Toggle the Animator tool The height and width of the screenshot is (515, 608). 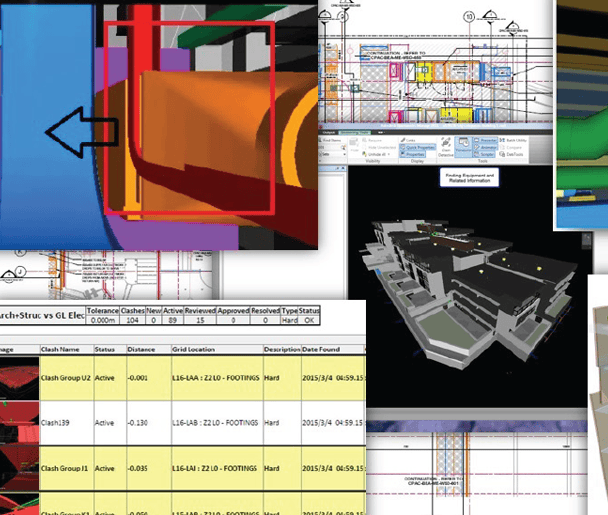[486, 147]
